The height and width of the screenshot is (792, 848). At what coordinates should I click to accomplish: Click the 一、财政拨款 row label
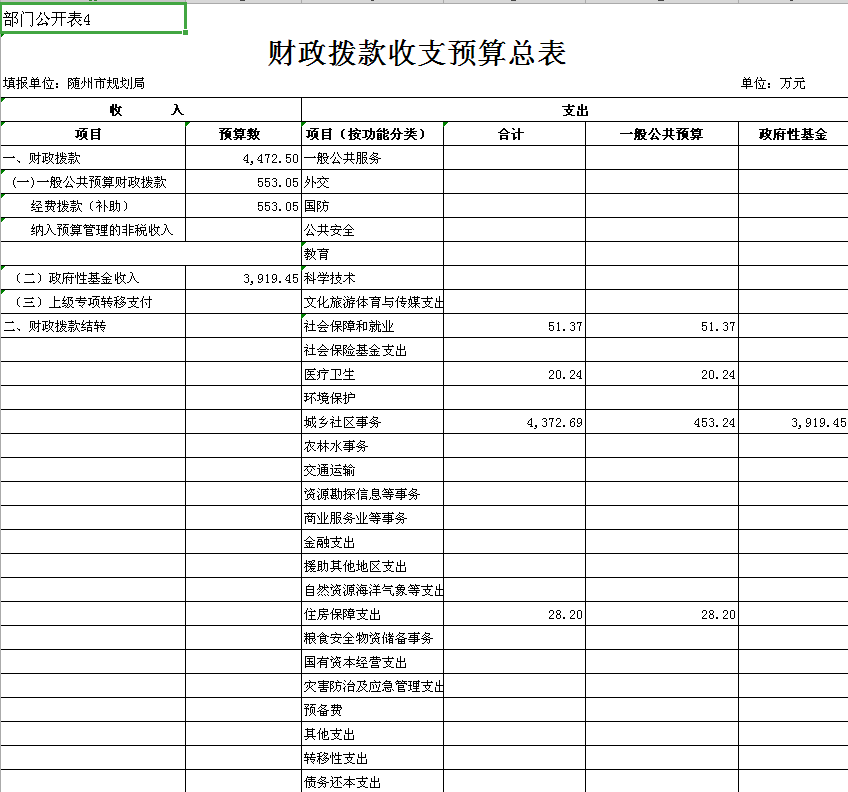coord(93,158)
